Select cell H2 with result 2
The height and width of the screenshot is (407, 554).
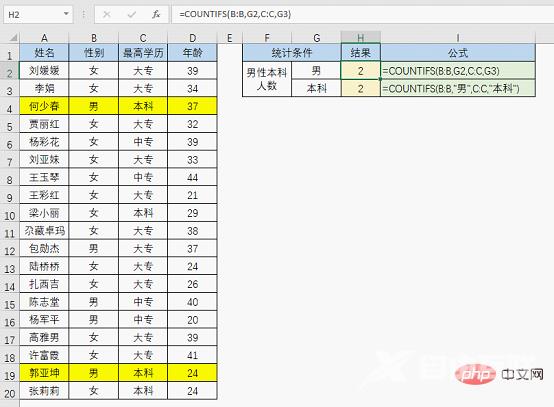click(x=360, y=71)
